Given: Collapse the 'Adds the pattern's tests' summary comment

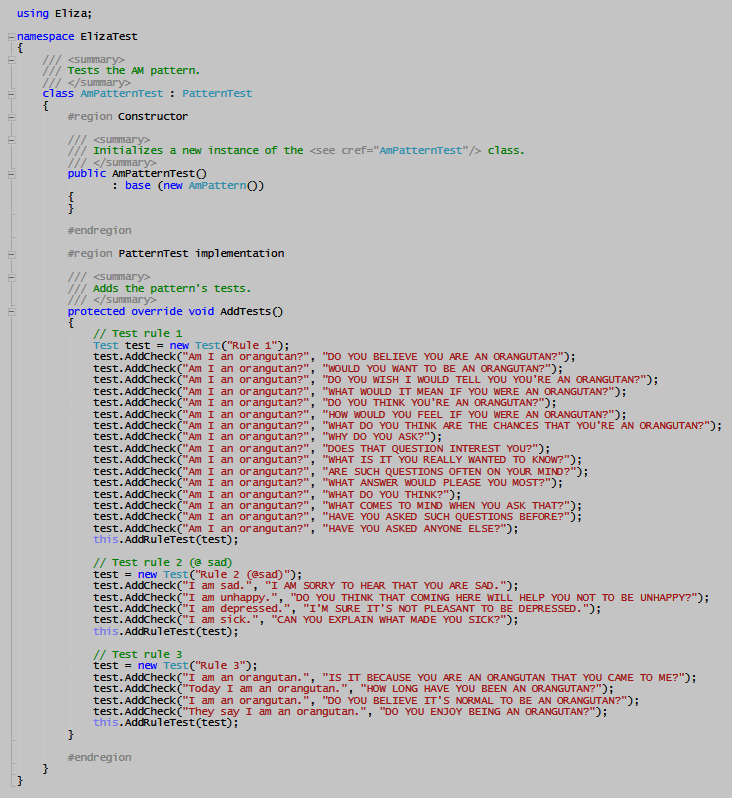Looking at the screenshot, I should coord(11,277).
